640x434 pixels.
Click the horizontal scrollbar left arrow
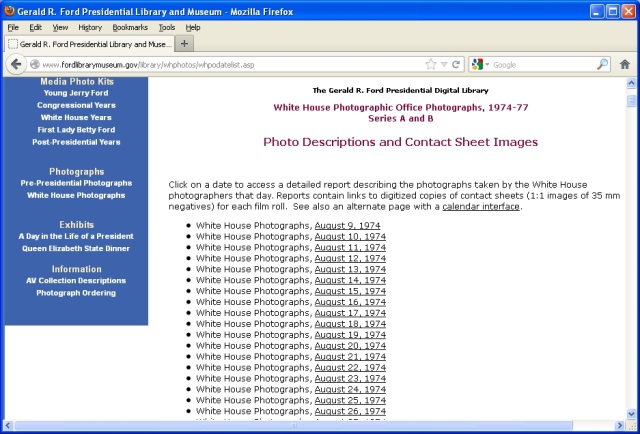pos(9,425)
